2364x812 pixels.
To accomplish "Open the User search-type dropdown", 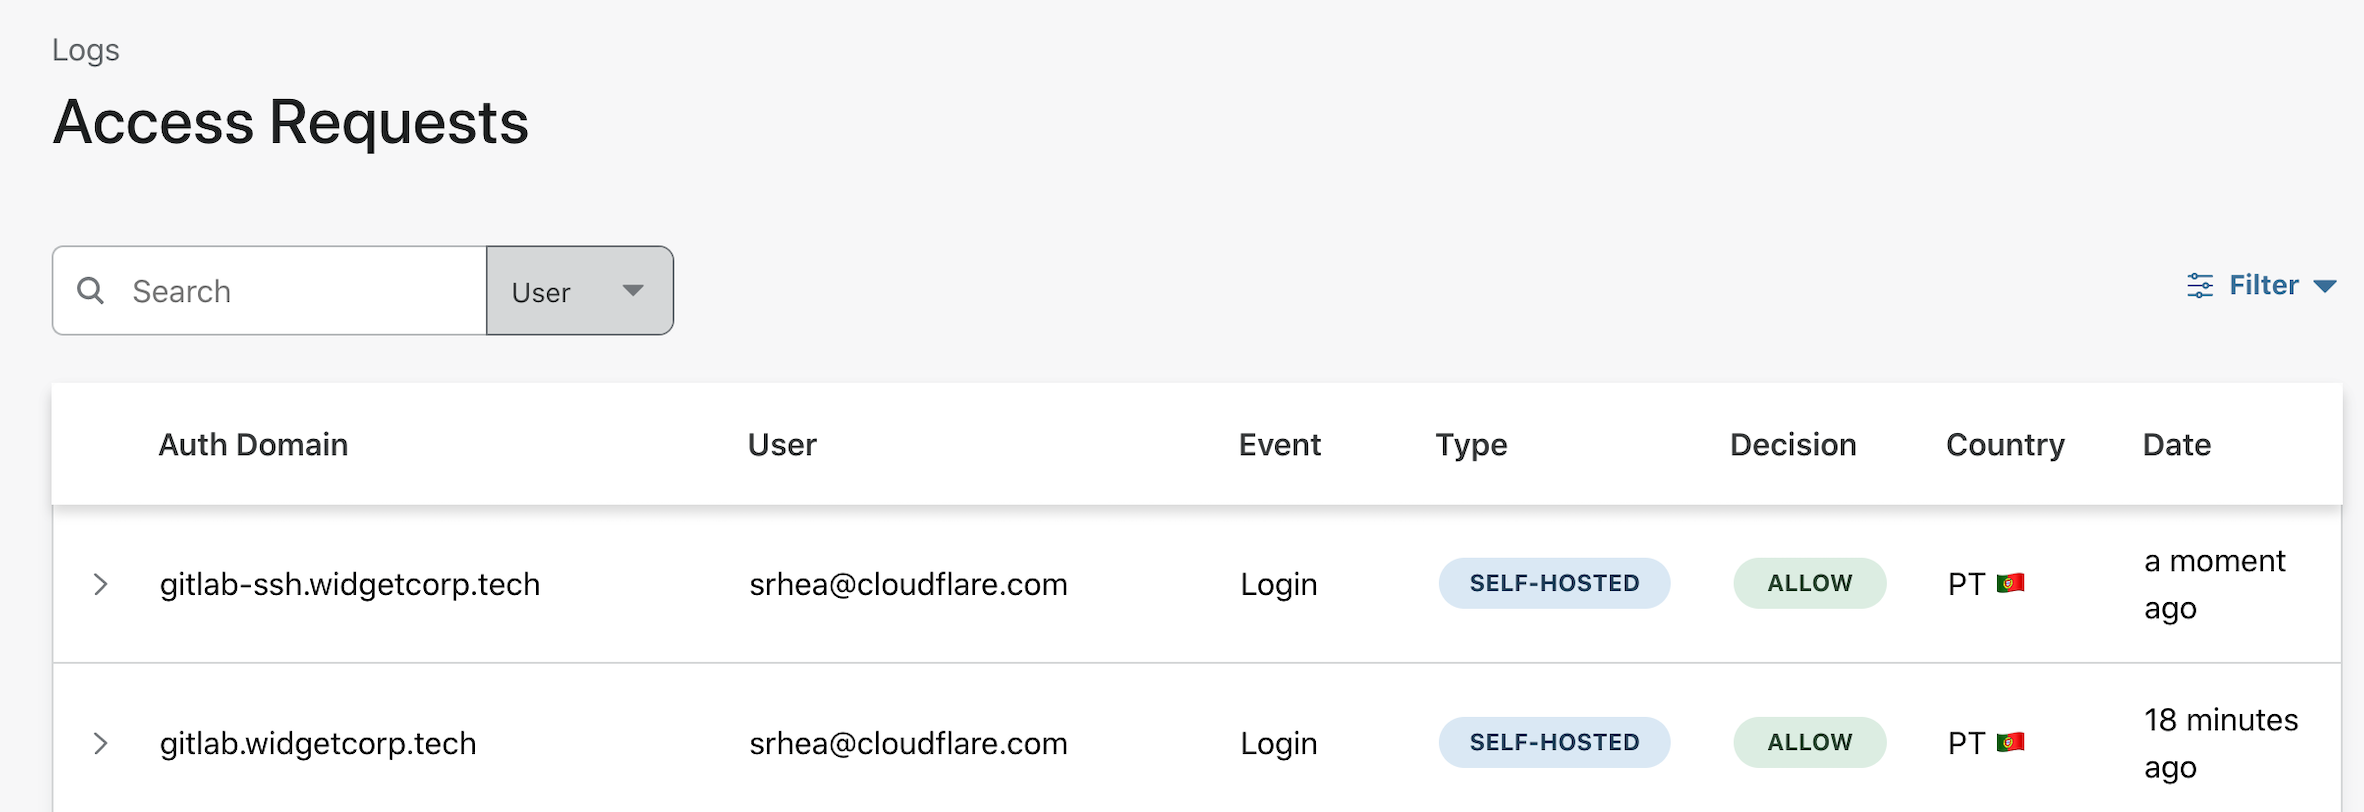I will [580, 291].
